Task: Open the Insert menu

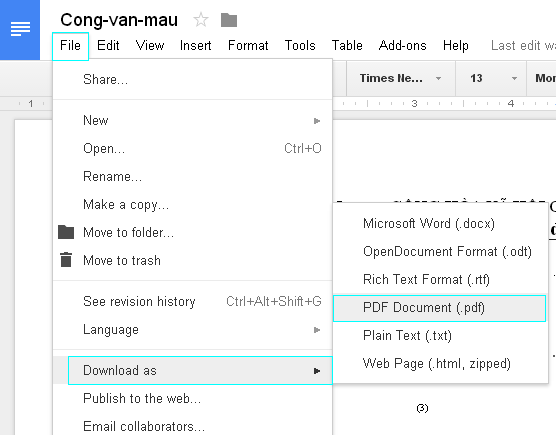Action: 195,46
